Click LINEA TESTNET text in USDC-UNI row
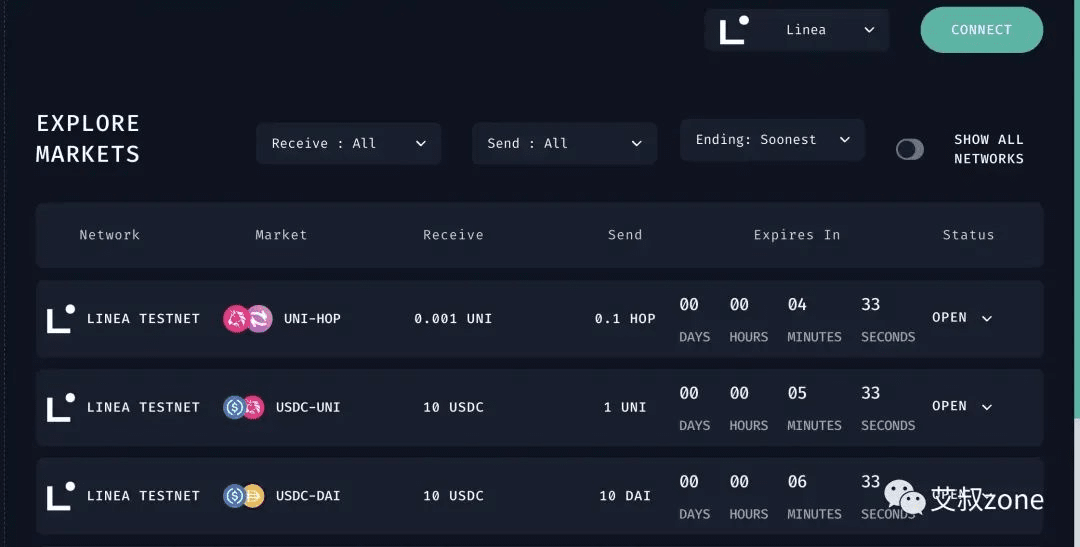Viewport: 1080px width, 547px height. [143, 407]
